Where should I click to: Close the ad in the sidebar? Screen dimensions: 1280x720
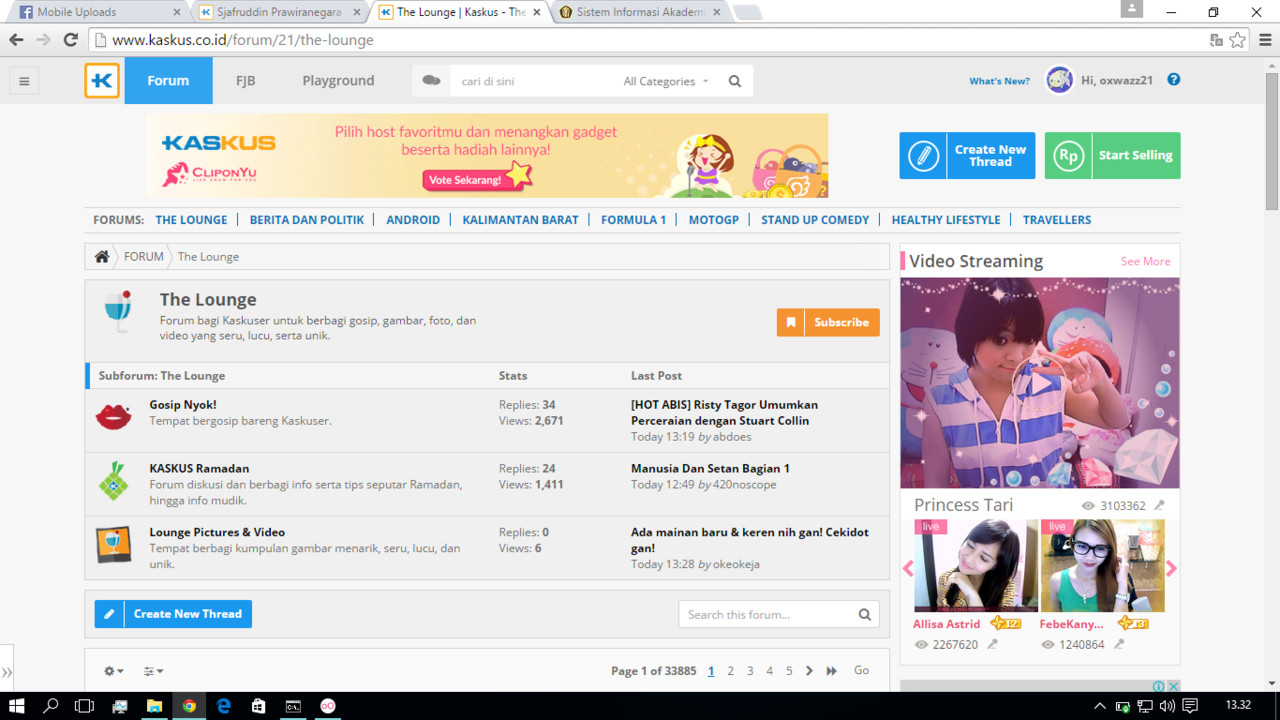(1174, 686)
